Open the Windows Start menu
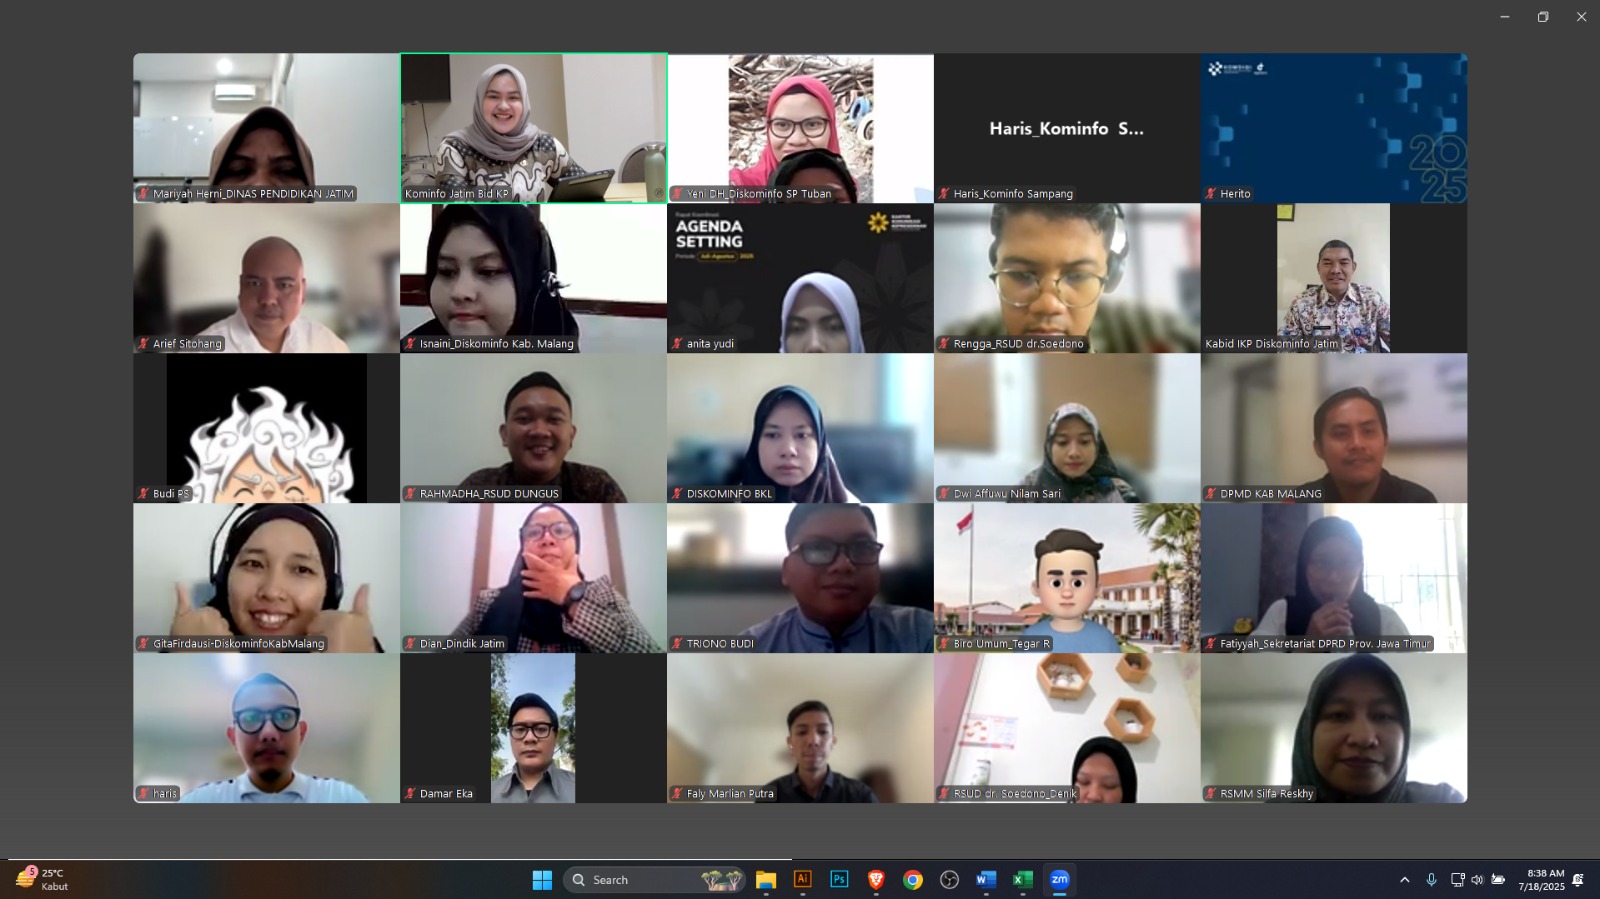This screenshot has width=1600, height=899. tap(542, 880)
